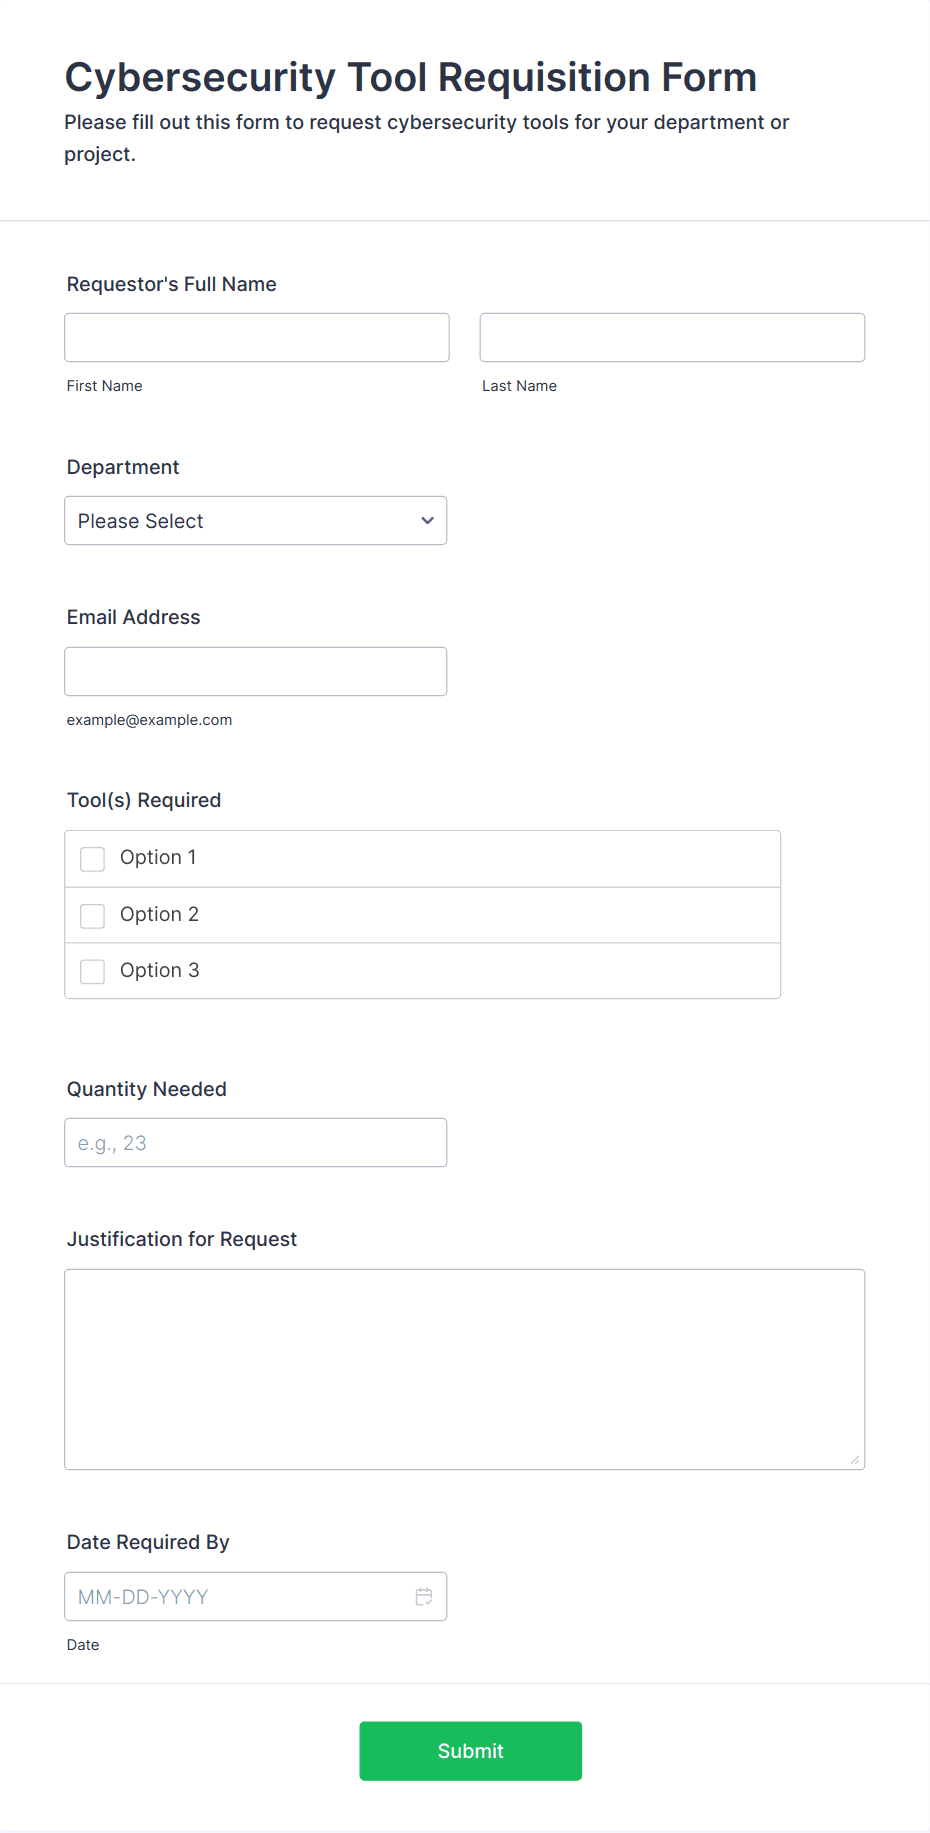Click inside the Justification for Request textarea
Viewport: 930px width, 1833px height.
tap(464, 1369)
